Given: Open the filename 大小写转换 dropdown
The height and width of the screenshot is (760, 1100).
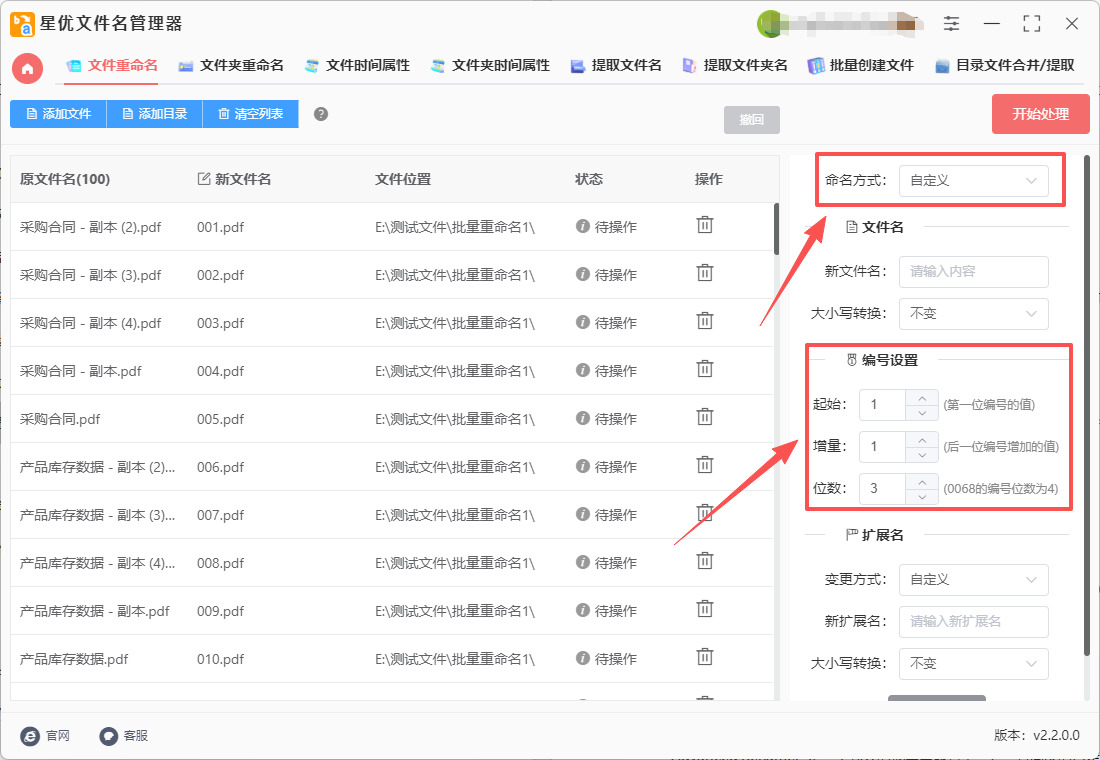Looking at the screenshot, I should click(x=973, y=314).
